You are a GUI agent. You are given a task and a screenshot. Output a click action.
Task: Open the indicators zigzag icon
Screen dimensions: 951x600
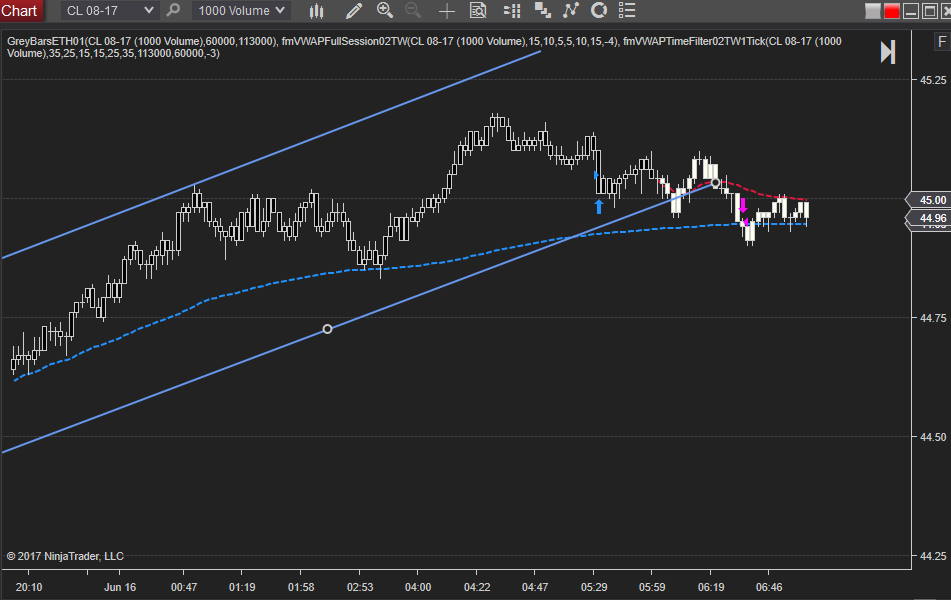click(571, 10)
